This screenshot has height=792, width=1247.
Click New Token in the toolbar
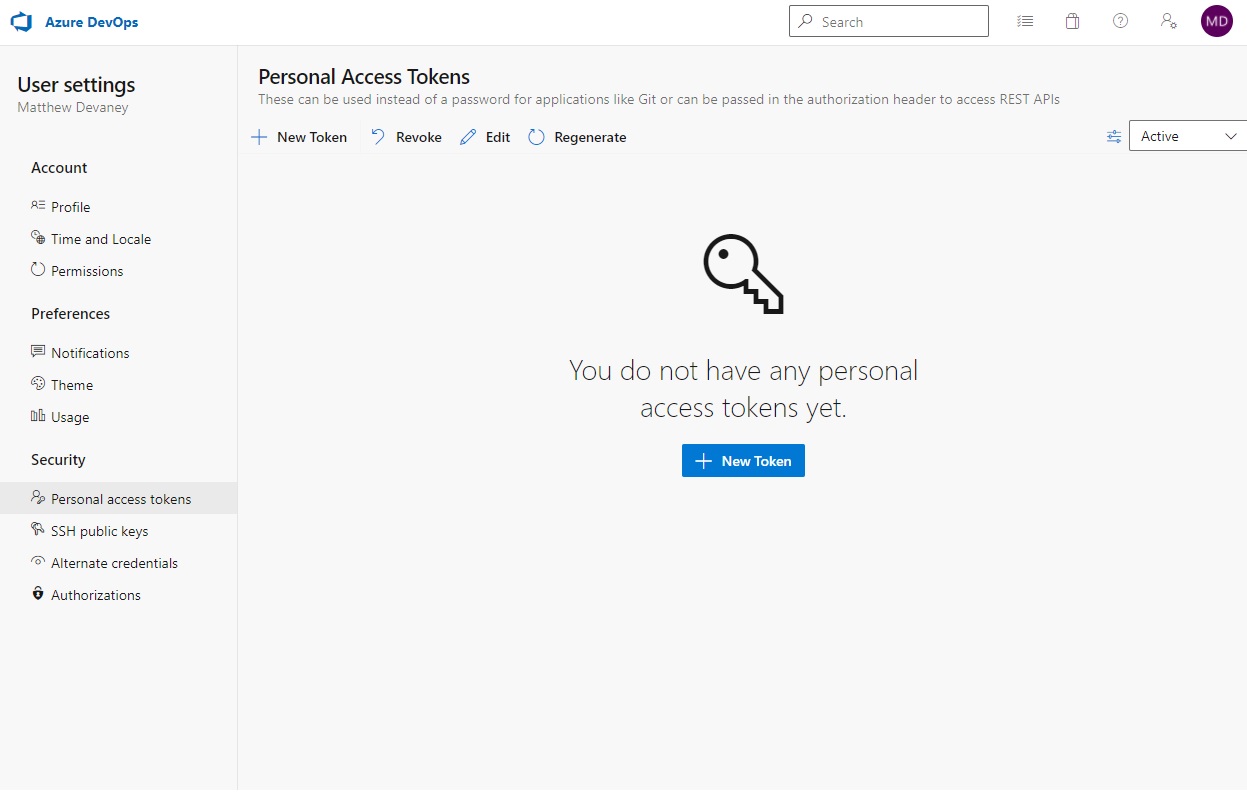(x=299, y=137)
